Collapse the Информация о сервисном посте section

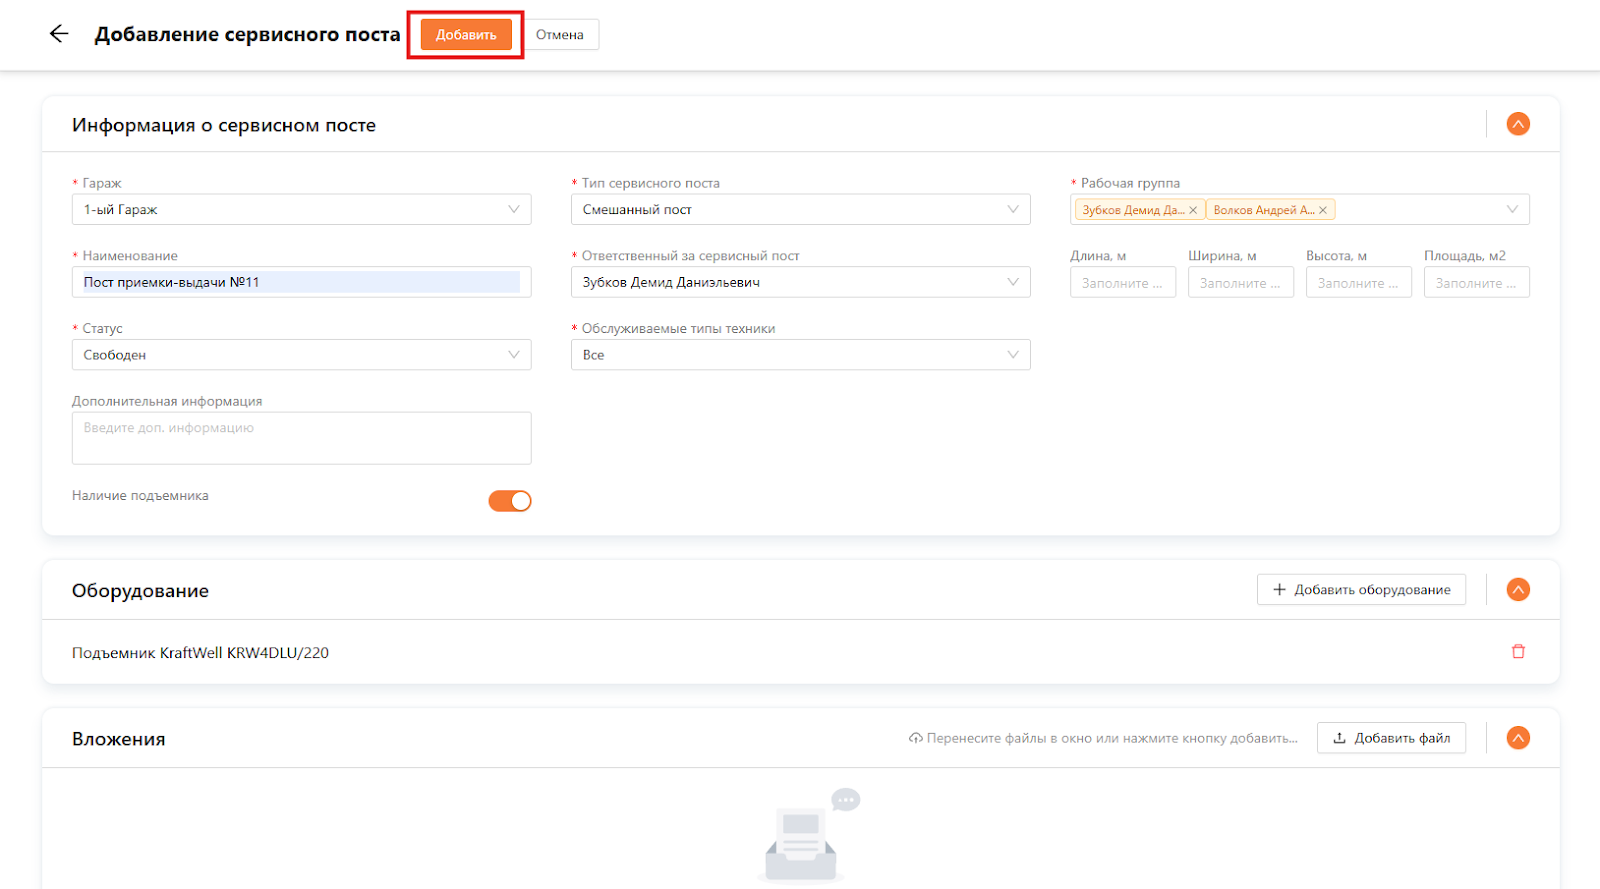click(1518, 124)
